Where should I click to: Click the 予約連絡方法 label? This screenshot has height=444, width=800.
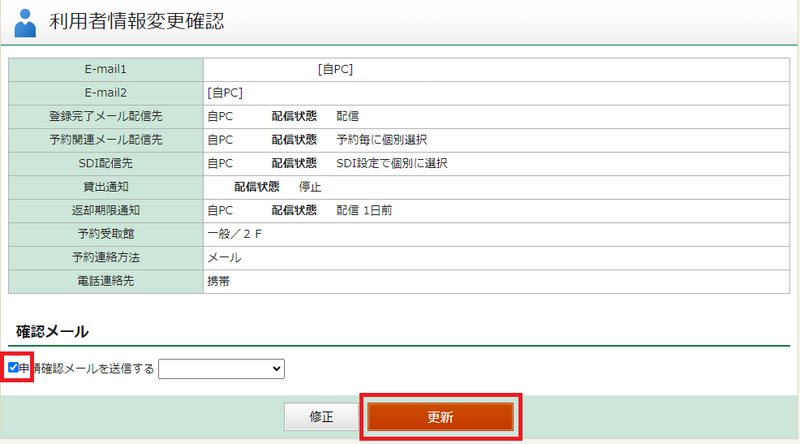pyautogui.click(x=106, y=257)
